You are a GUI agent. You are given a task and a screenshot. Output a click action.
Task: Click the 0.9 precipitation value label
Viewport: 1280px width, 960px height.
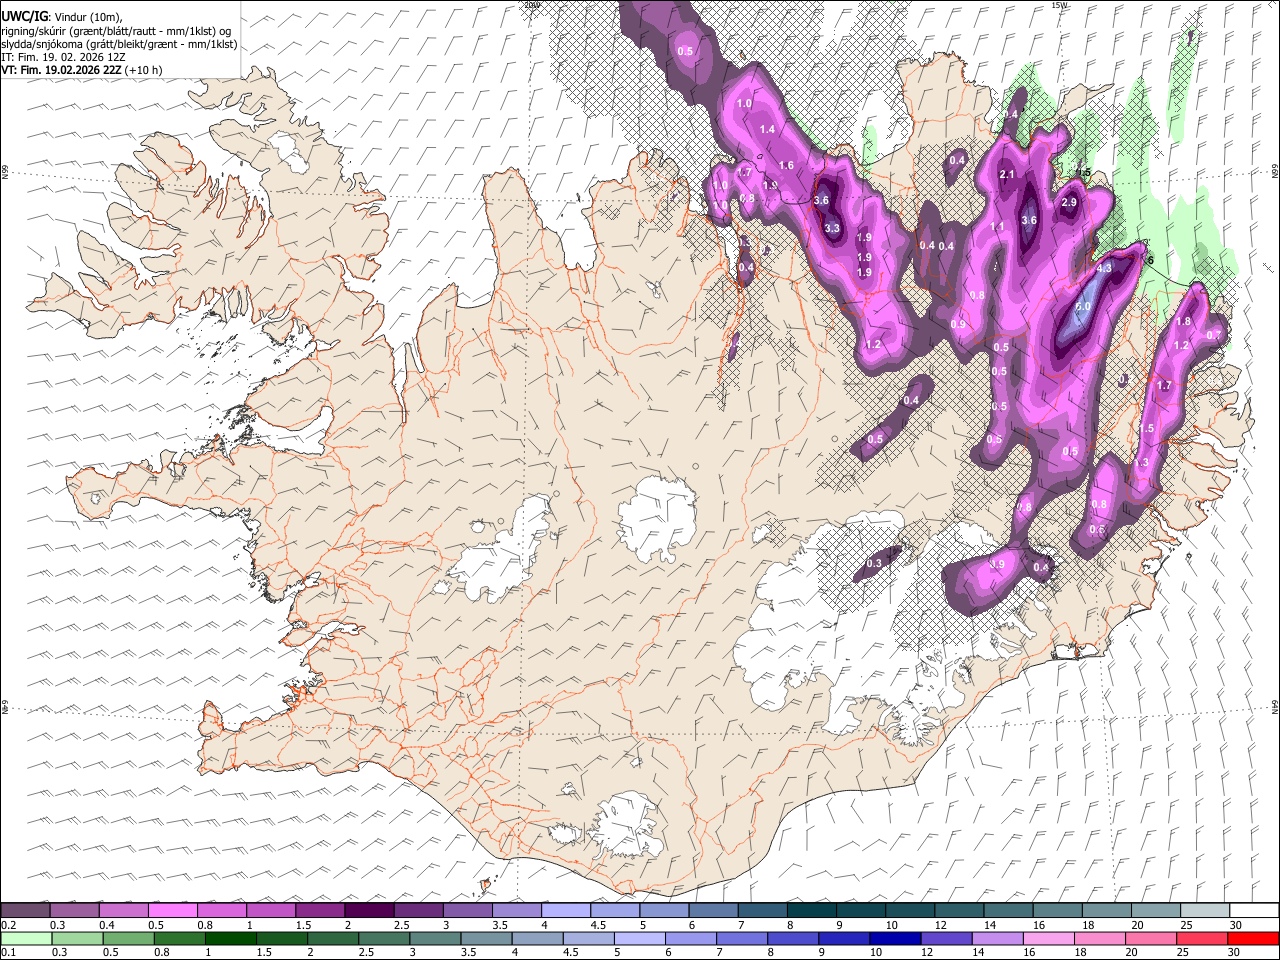point(958,325)
